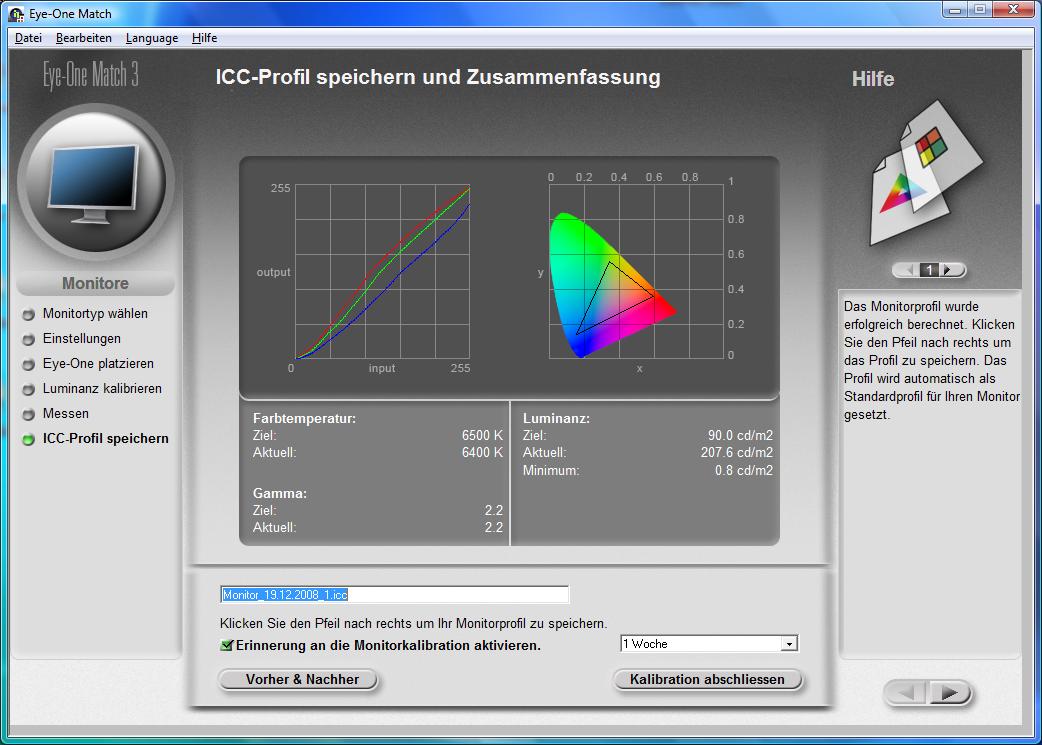Click the ICC profile documents help icon

[926, 173]
